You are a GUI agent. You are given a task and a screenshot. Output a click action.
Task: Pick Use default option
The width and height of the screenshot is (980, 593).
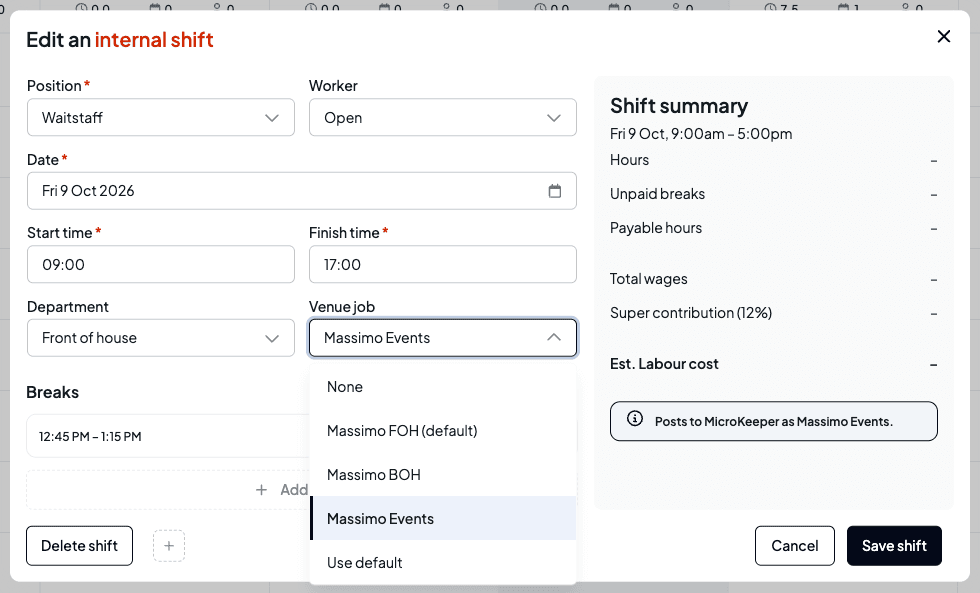click(442, 562)
